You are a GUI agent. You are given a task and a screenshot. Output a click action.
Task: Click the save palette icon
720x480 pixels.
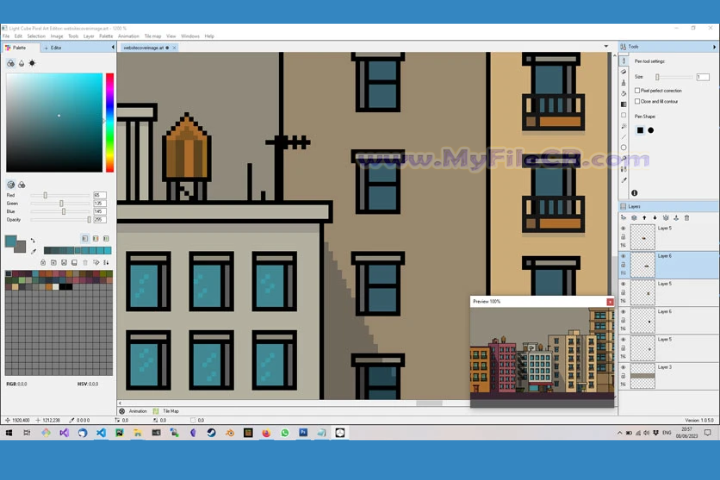64,263
